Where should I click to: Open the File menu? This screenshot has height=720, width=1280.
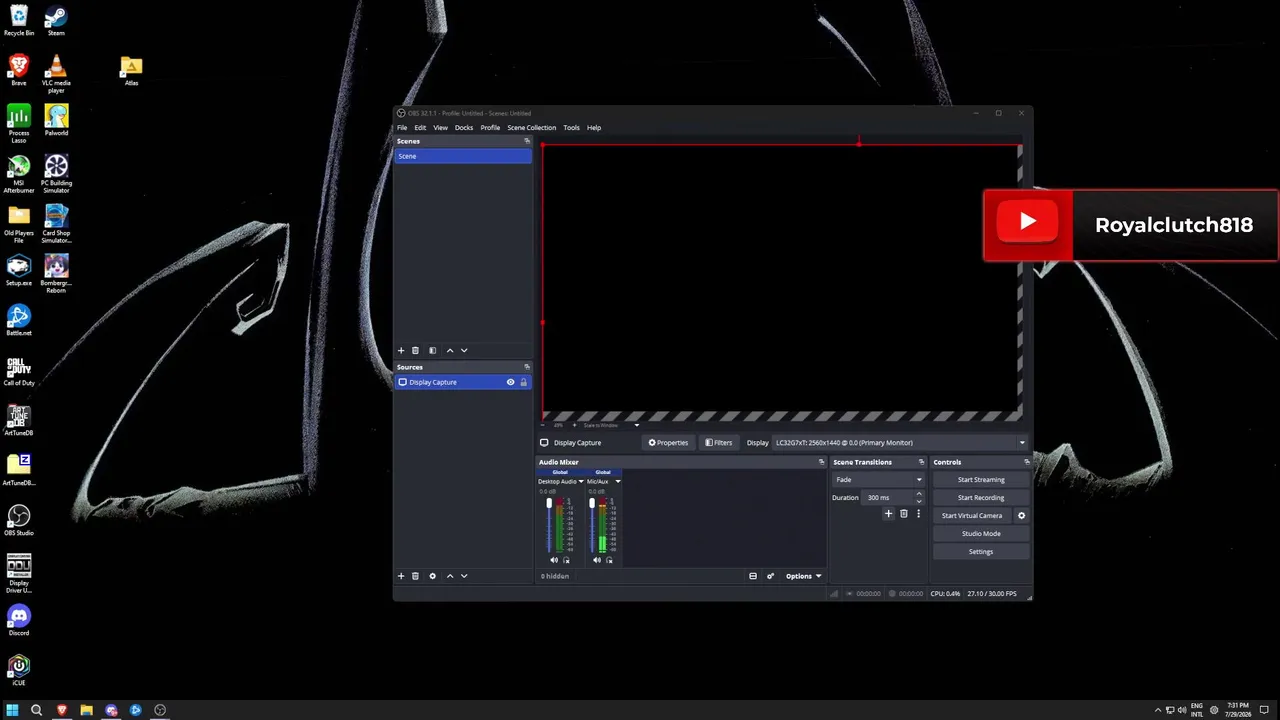(x=402, y=128)
